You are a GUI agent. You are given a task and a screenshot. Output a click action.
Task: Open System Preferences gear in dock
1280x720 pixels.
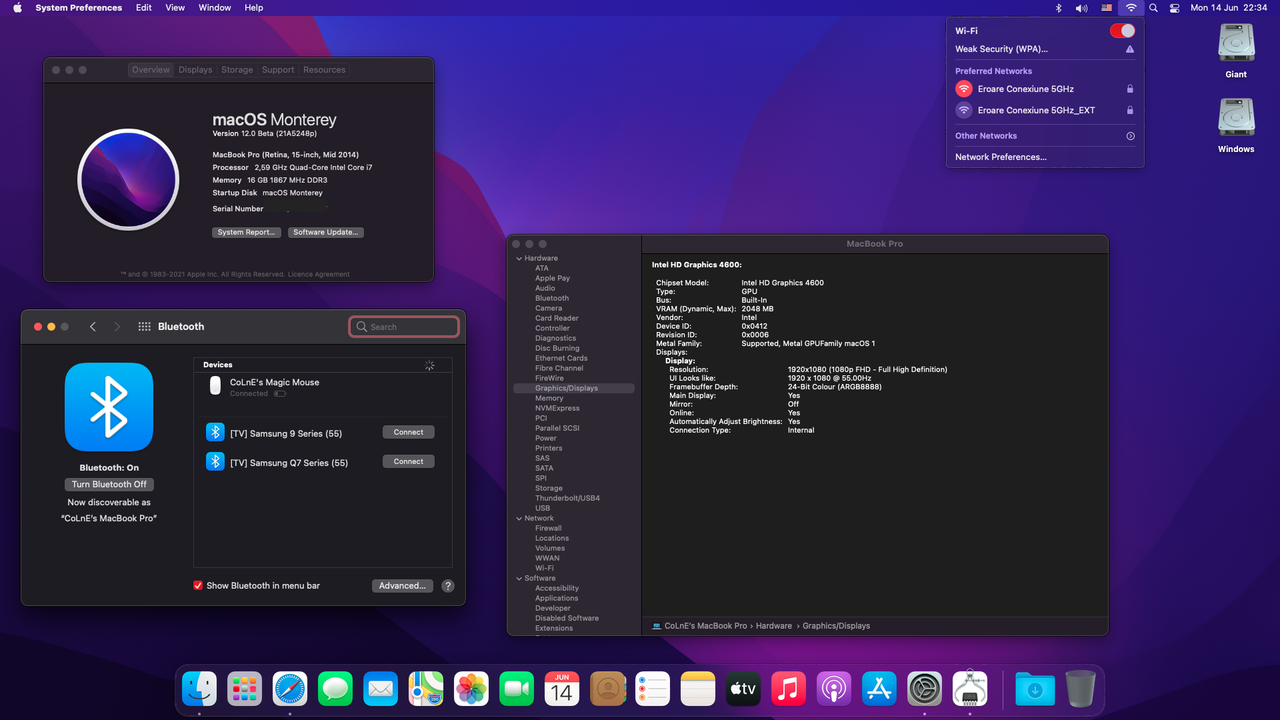(x=925, y=688)
